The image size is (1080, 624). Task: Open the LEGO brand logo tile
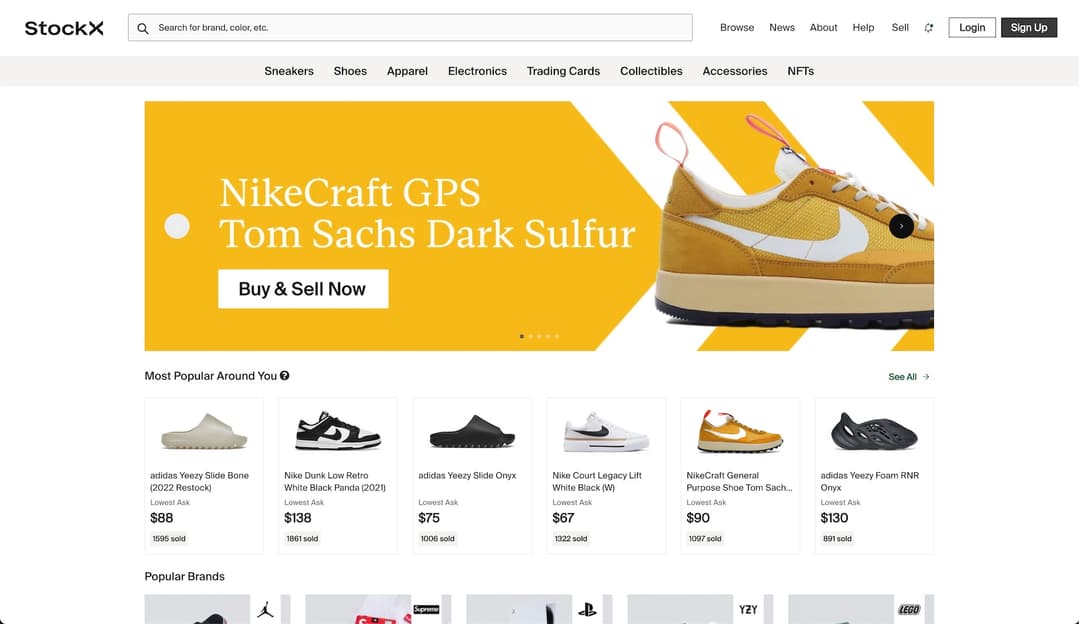coord(908,609)
